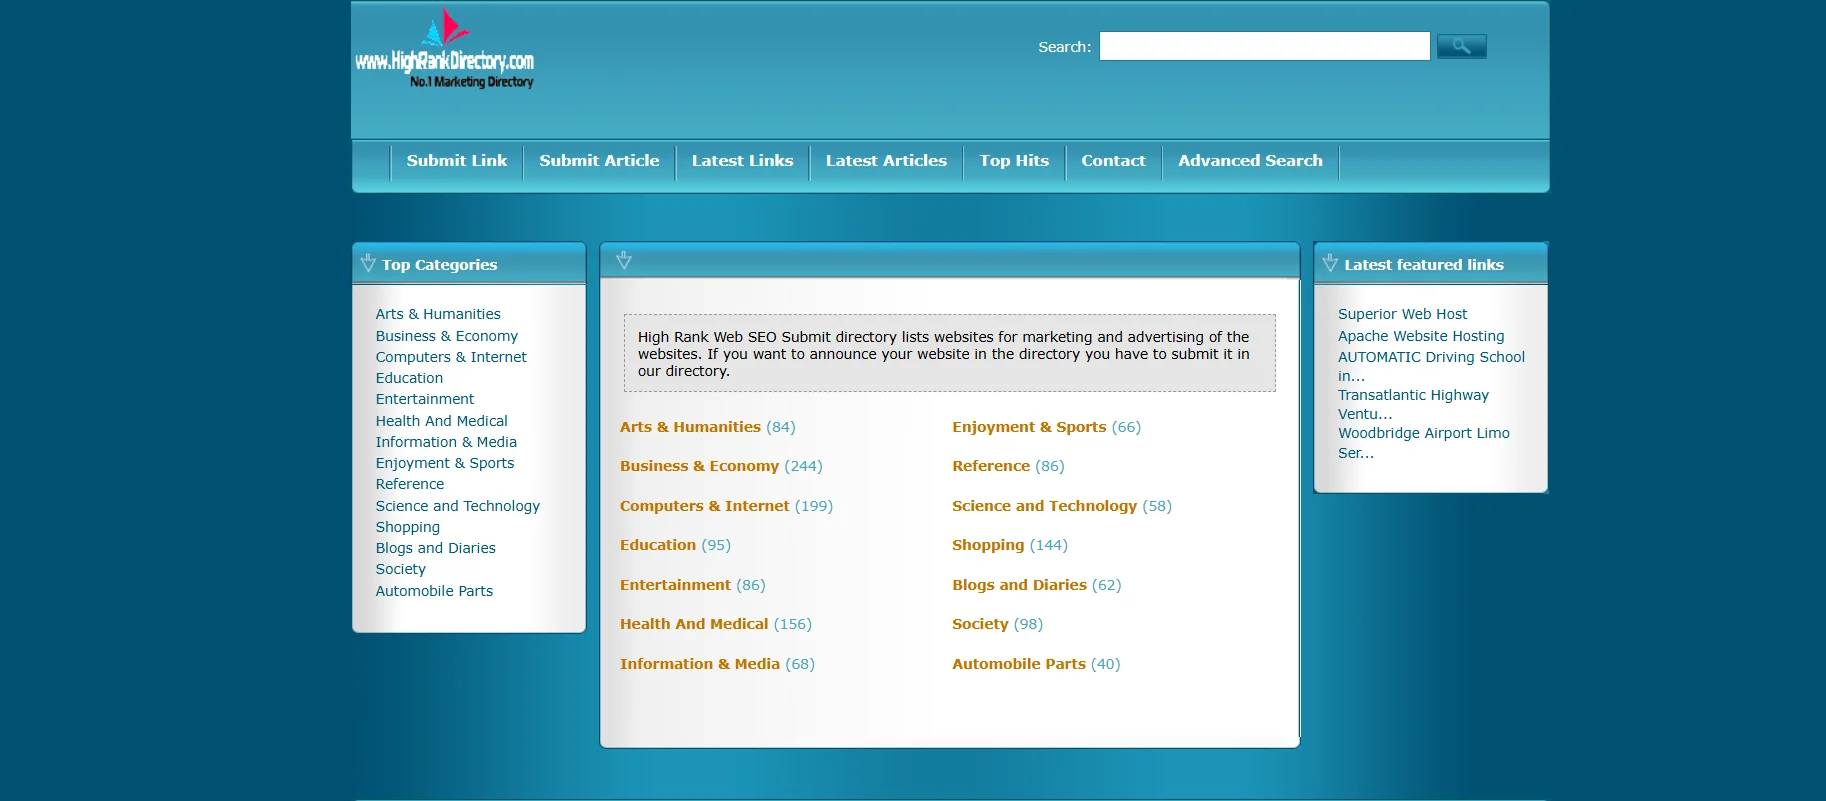The image size is (1826, 801).
Task: Go to Latest Articles
Action: click(x=886, y=160)
